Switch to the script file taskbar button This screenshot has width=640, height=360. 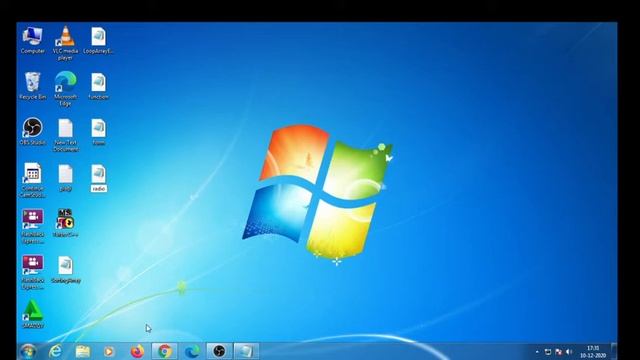click(x=246, y=351)
